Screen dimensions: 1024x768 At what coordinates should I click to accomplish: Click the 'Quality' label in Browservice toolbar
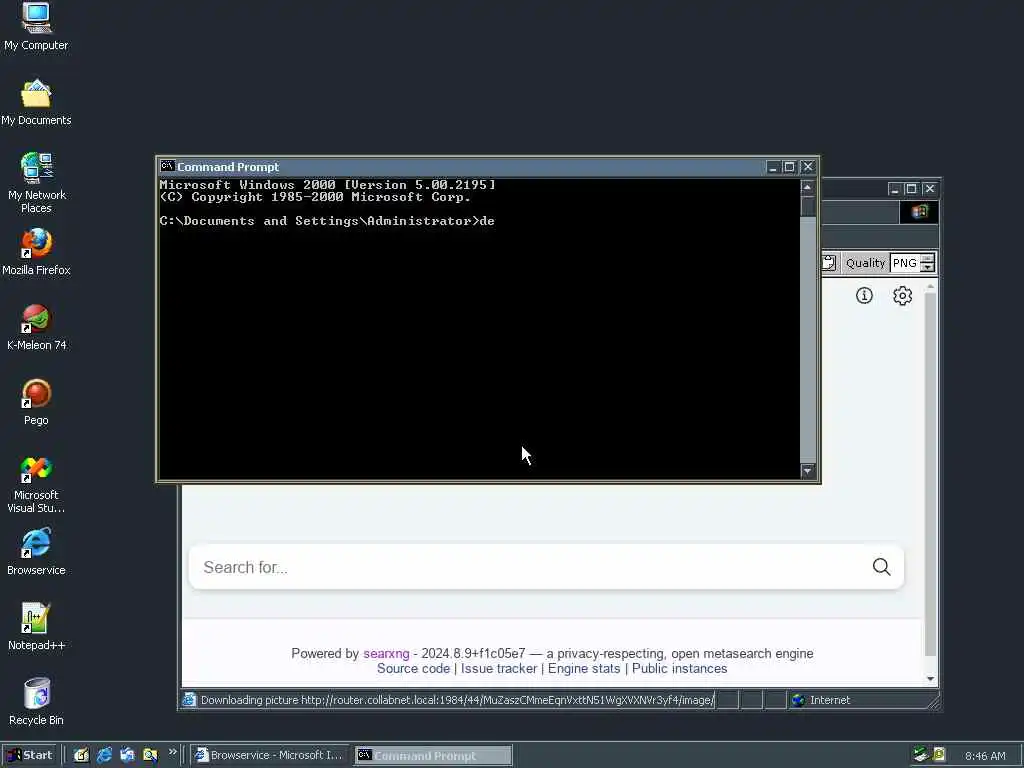(x=865, y=263)
